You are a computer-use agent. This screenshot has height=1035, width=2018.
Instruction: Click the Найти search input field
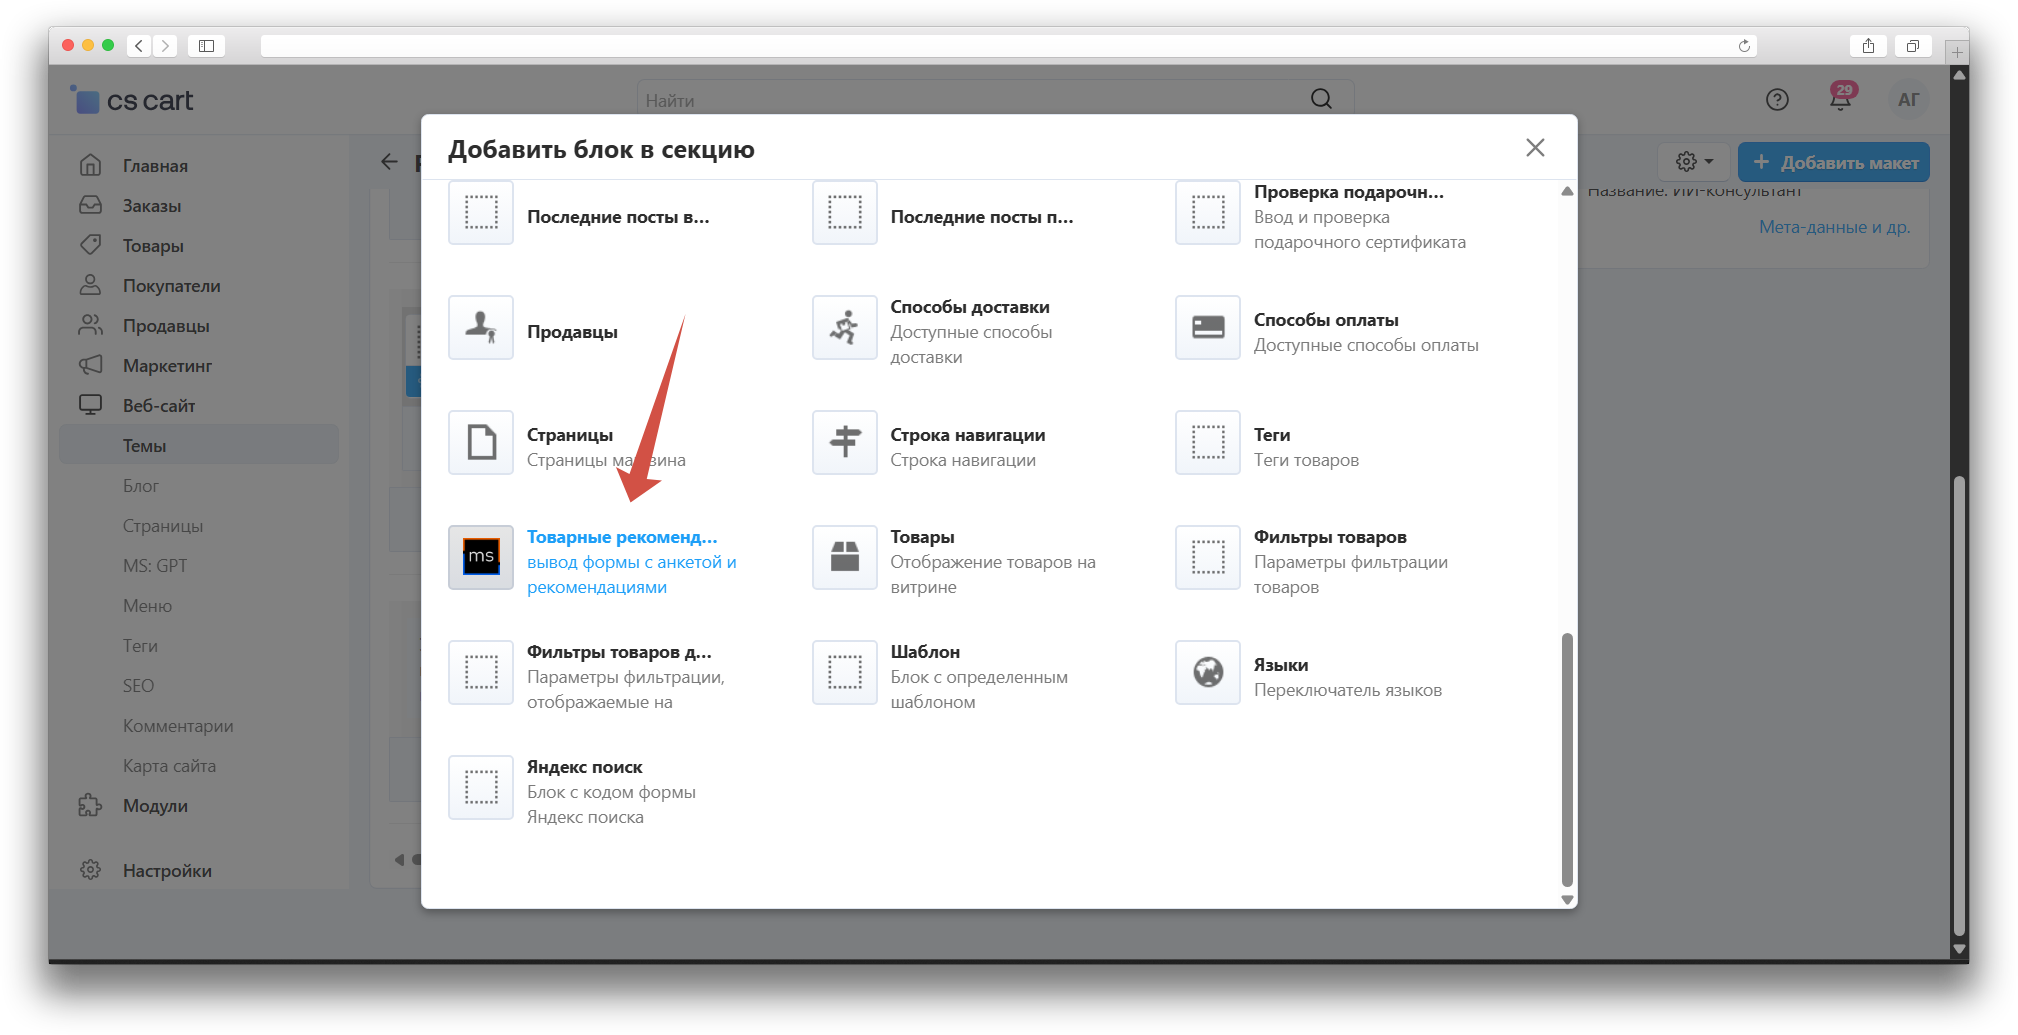coord(970,100)
